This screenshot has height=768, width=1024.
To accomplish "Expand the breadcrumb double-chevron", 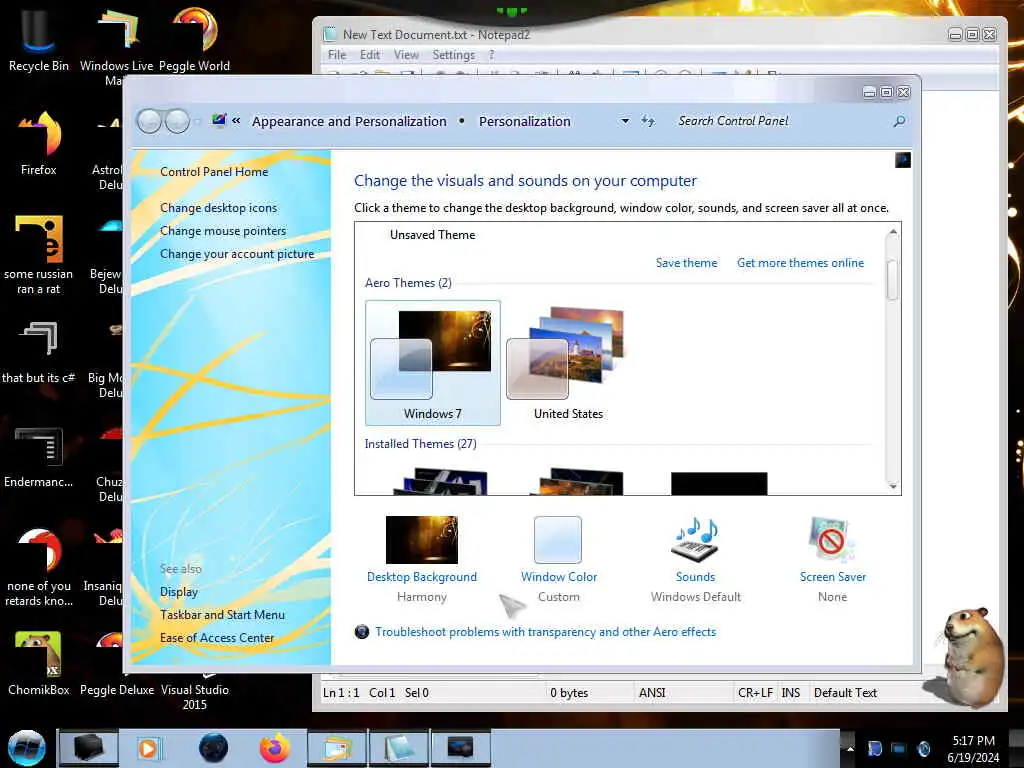I will coord(236,121).
